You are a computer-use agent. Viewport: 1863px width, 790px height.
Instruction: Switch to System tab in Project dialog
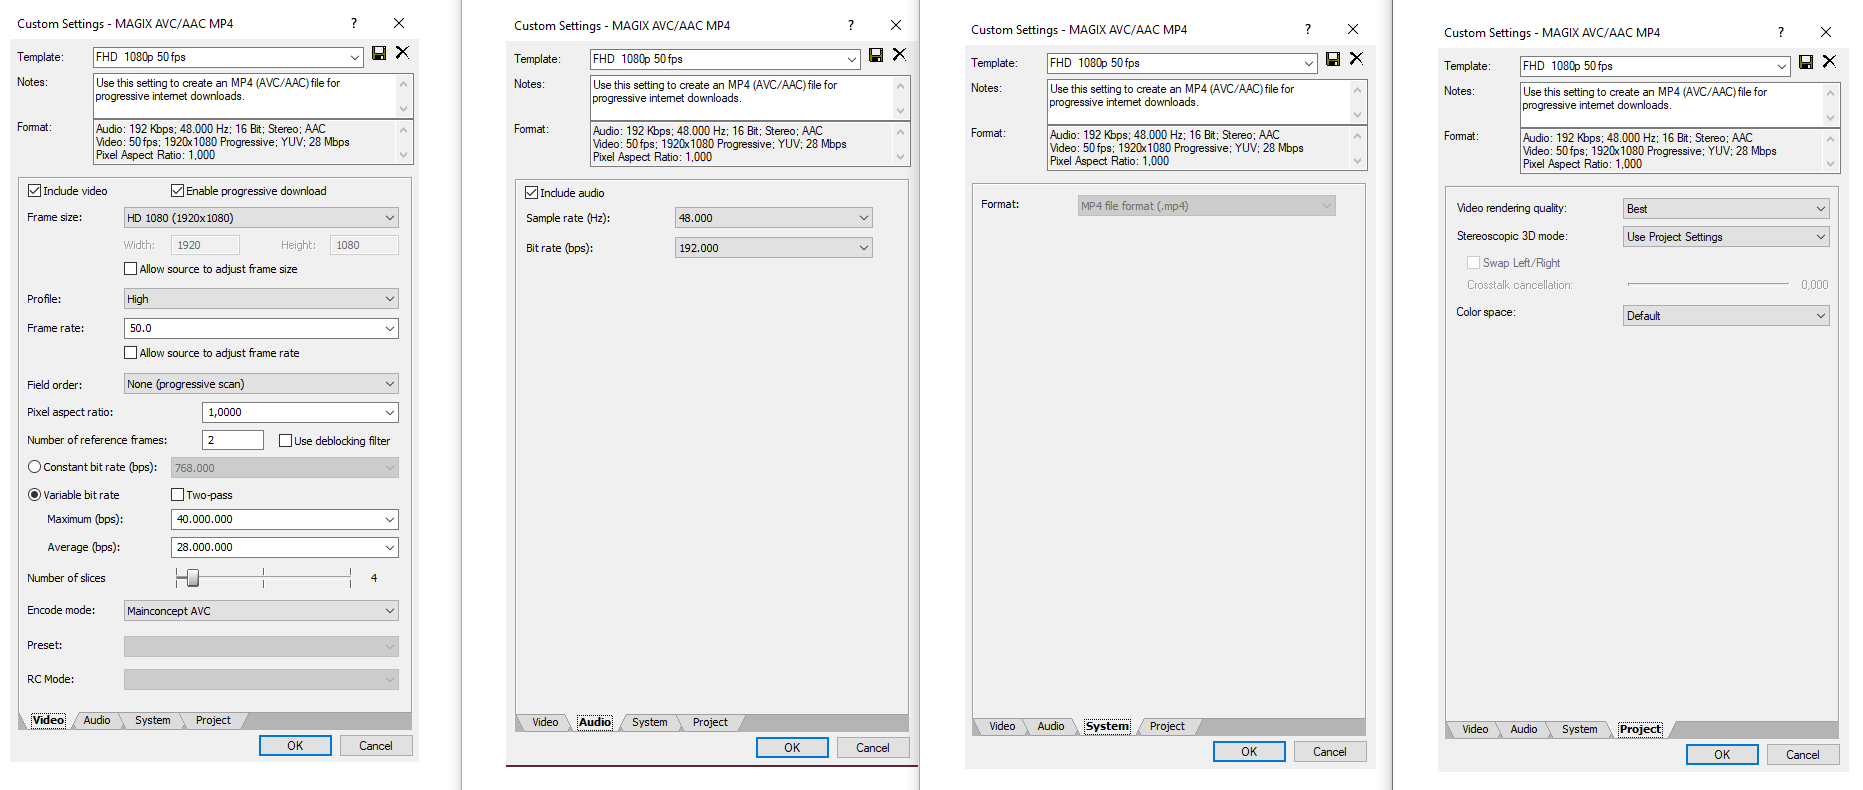pos(1580,729)
